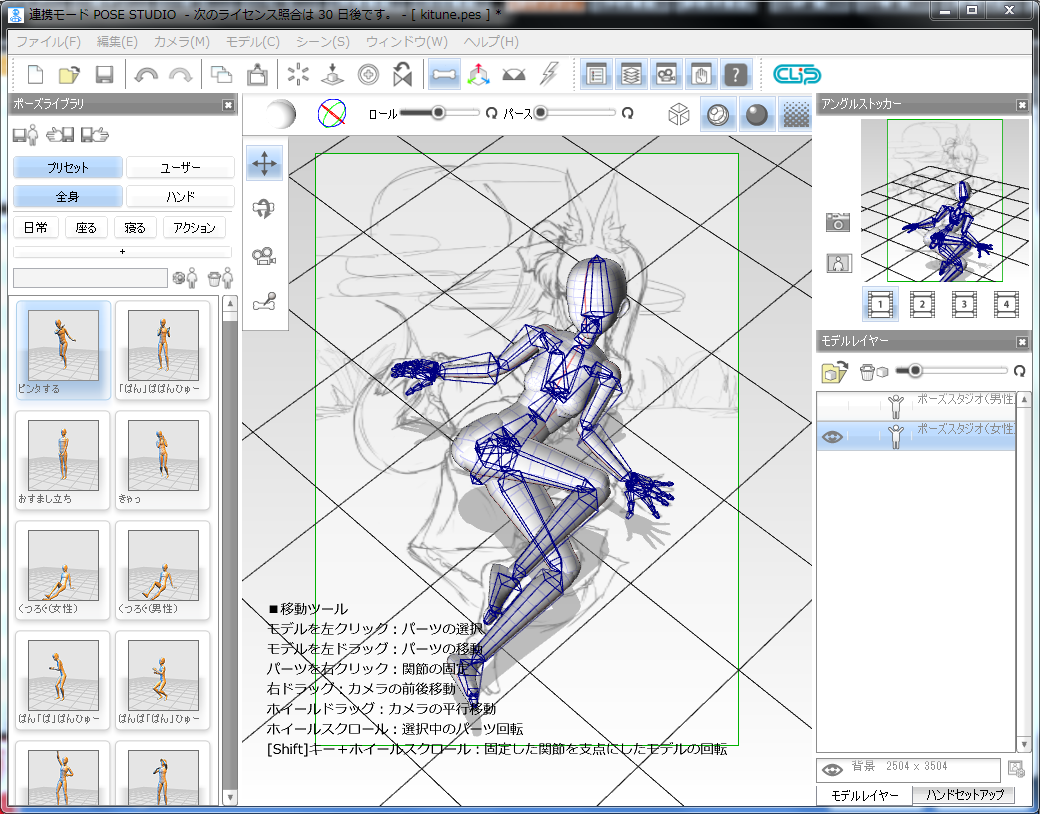Toggle the dotted halftone shading mode

(x=797, y=114)
